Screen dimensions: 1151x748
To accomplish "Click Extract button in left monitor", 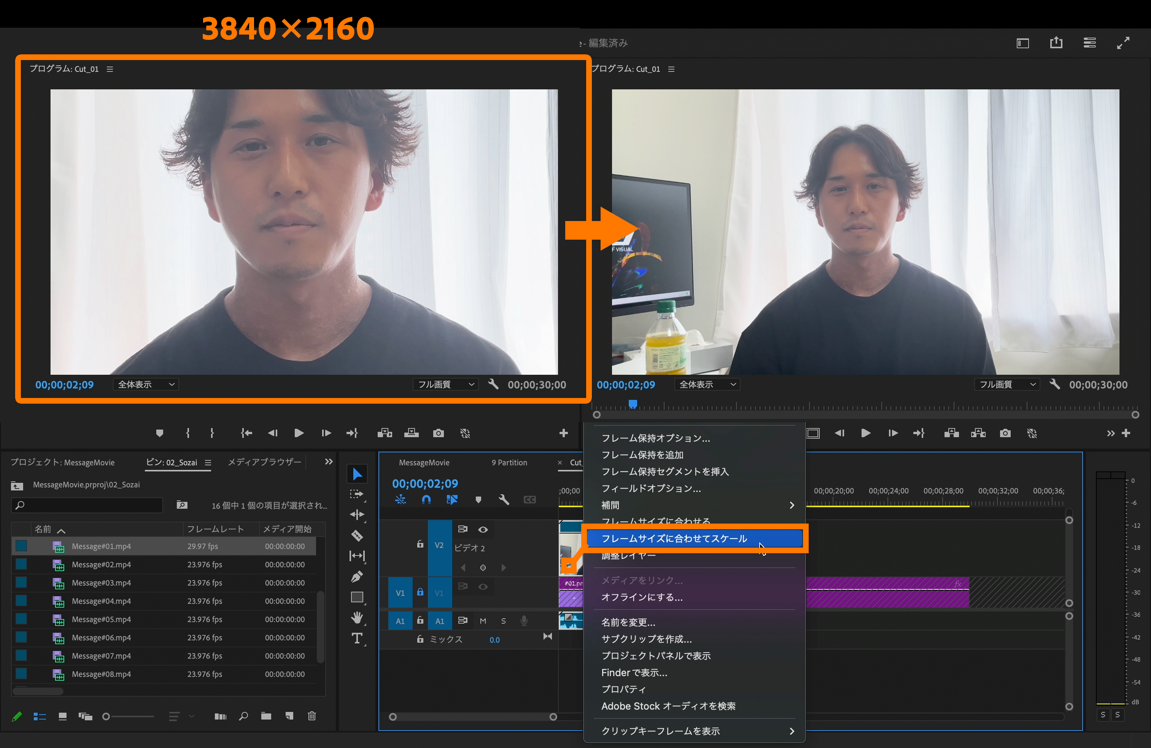I will [x=411, y=434].
